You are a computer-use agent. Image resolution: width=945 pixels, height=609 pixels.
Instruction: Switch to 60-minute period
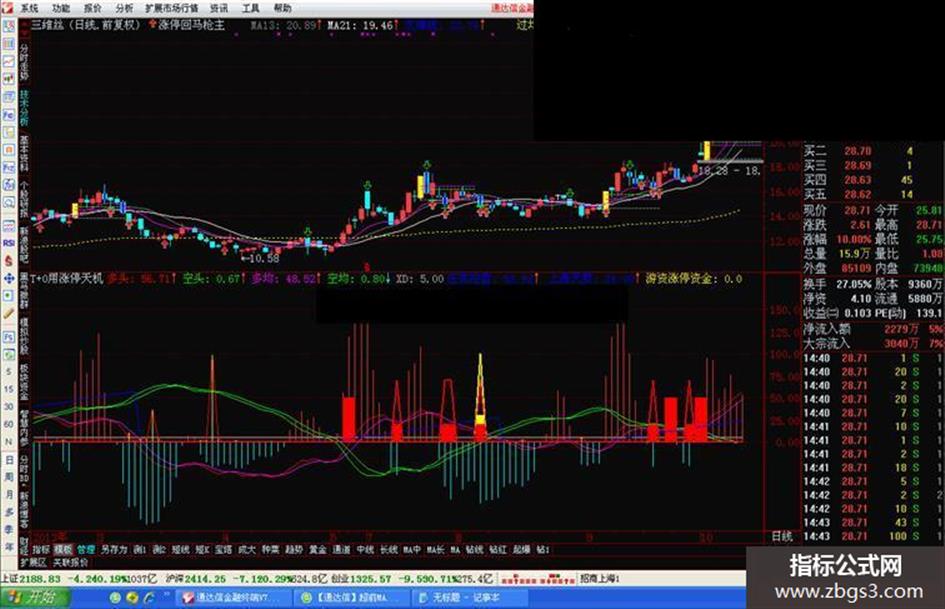tap(8, 424)
